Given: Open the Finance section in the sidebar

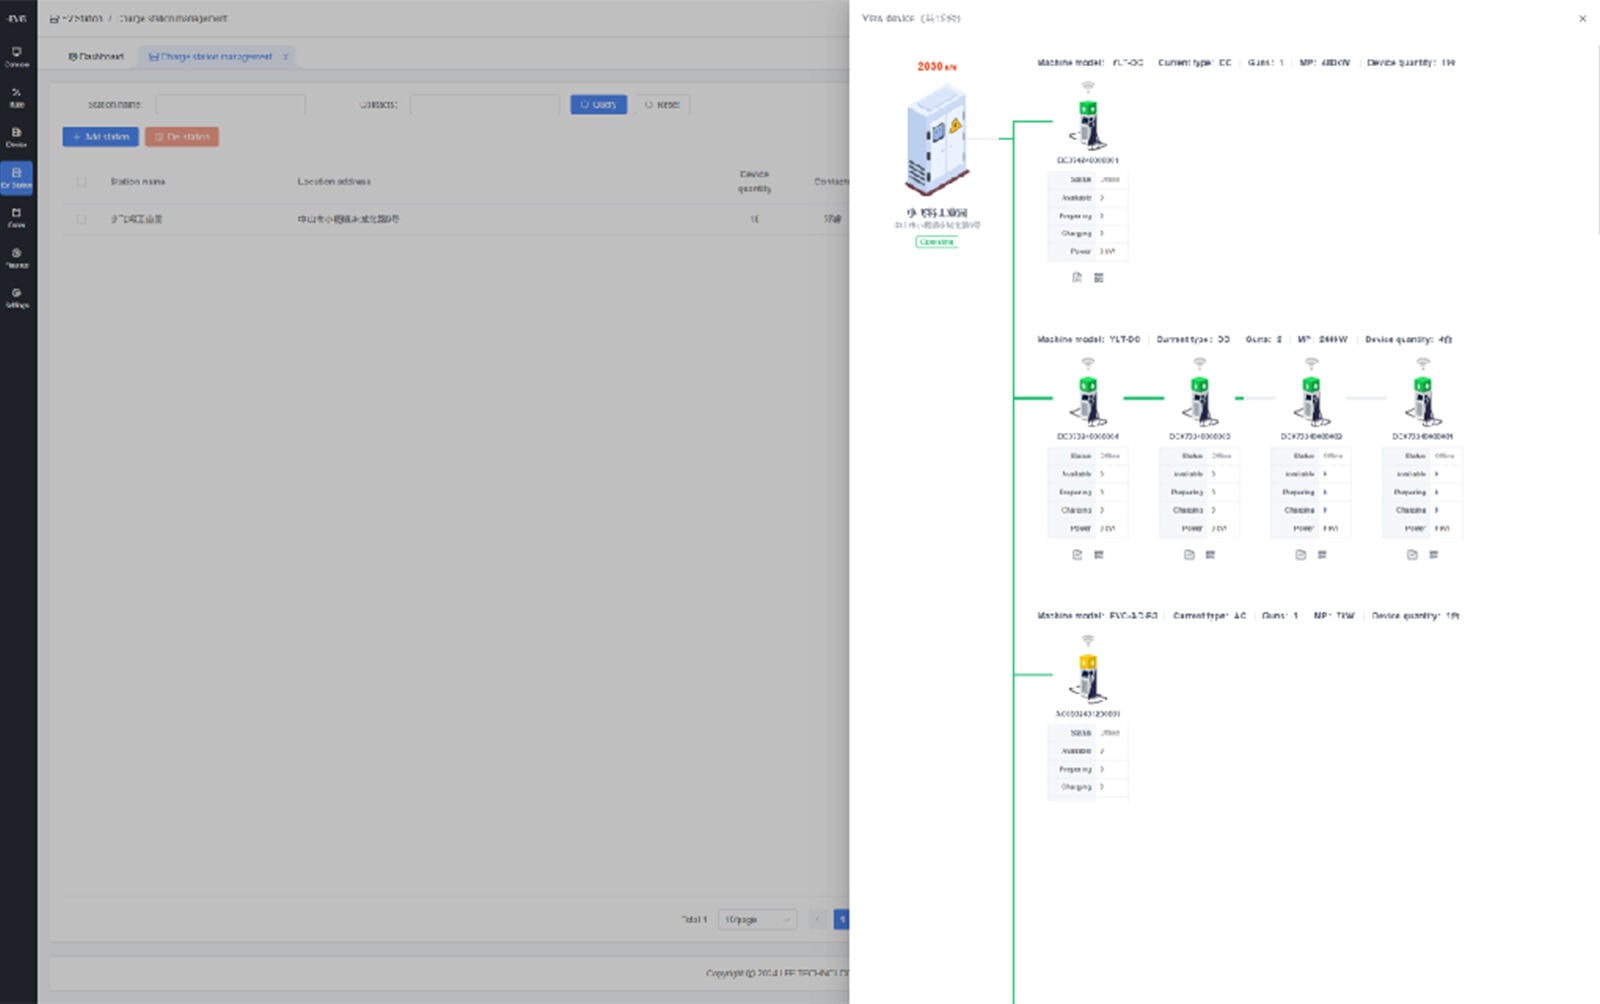Looking at the screenshot, I should 17,258.
